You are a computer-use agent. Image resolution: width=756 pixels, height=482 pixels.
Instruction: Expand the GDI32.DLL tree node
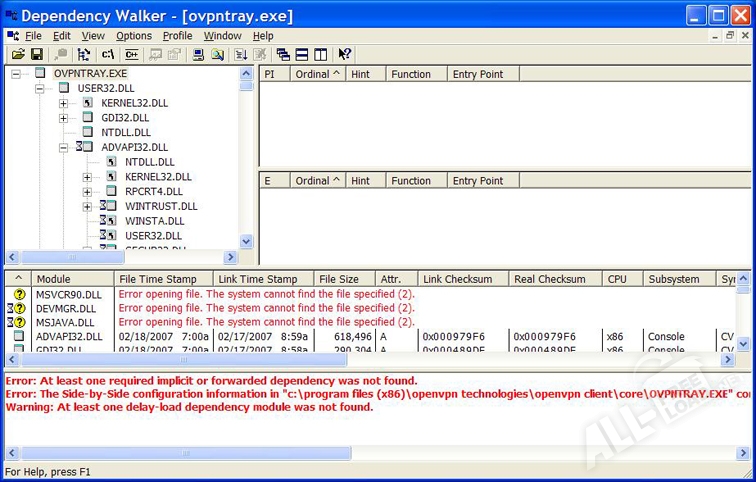point(64,118)
